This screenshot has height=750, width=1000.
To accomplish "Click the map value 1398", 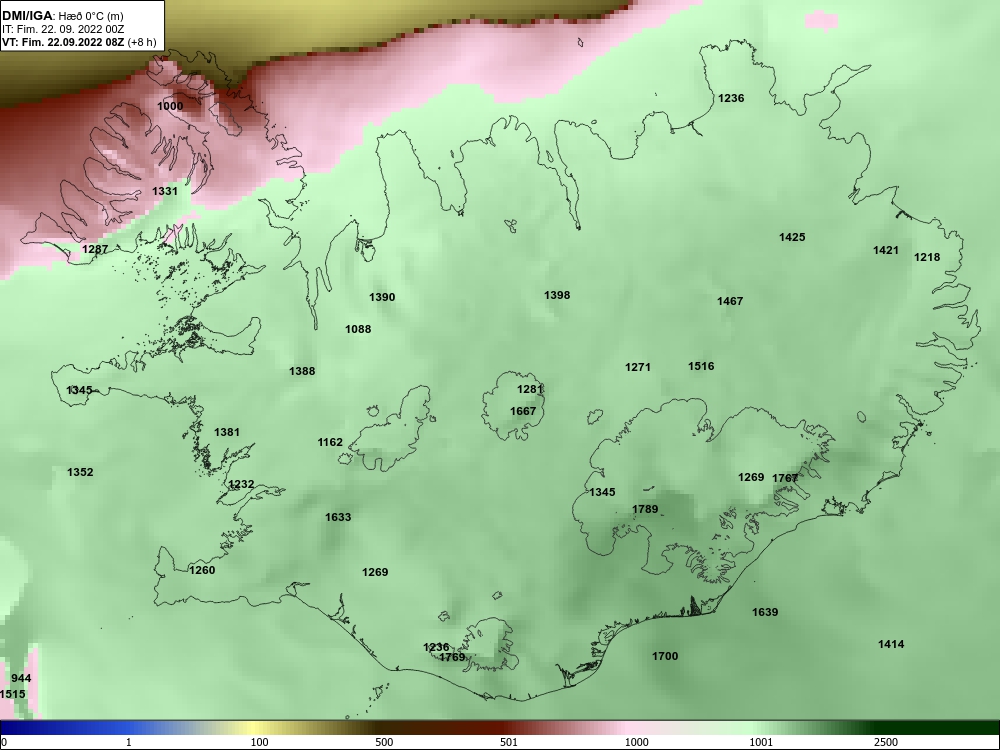I will [557, 295].
